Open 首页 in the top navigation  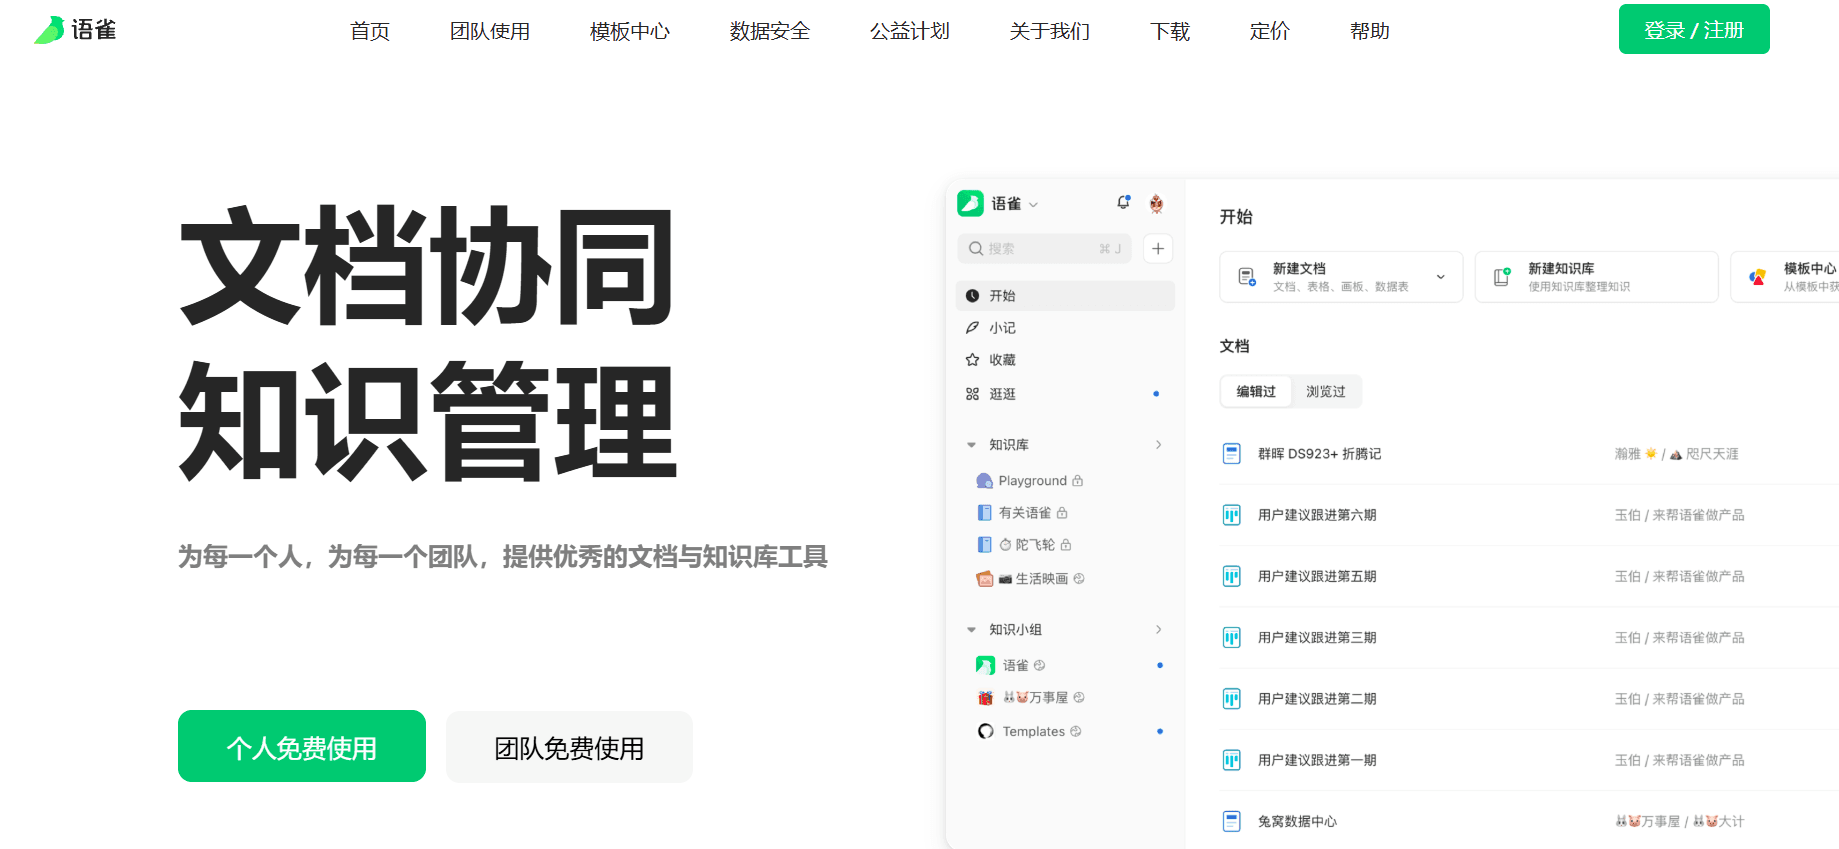click(370, 31)
